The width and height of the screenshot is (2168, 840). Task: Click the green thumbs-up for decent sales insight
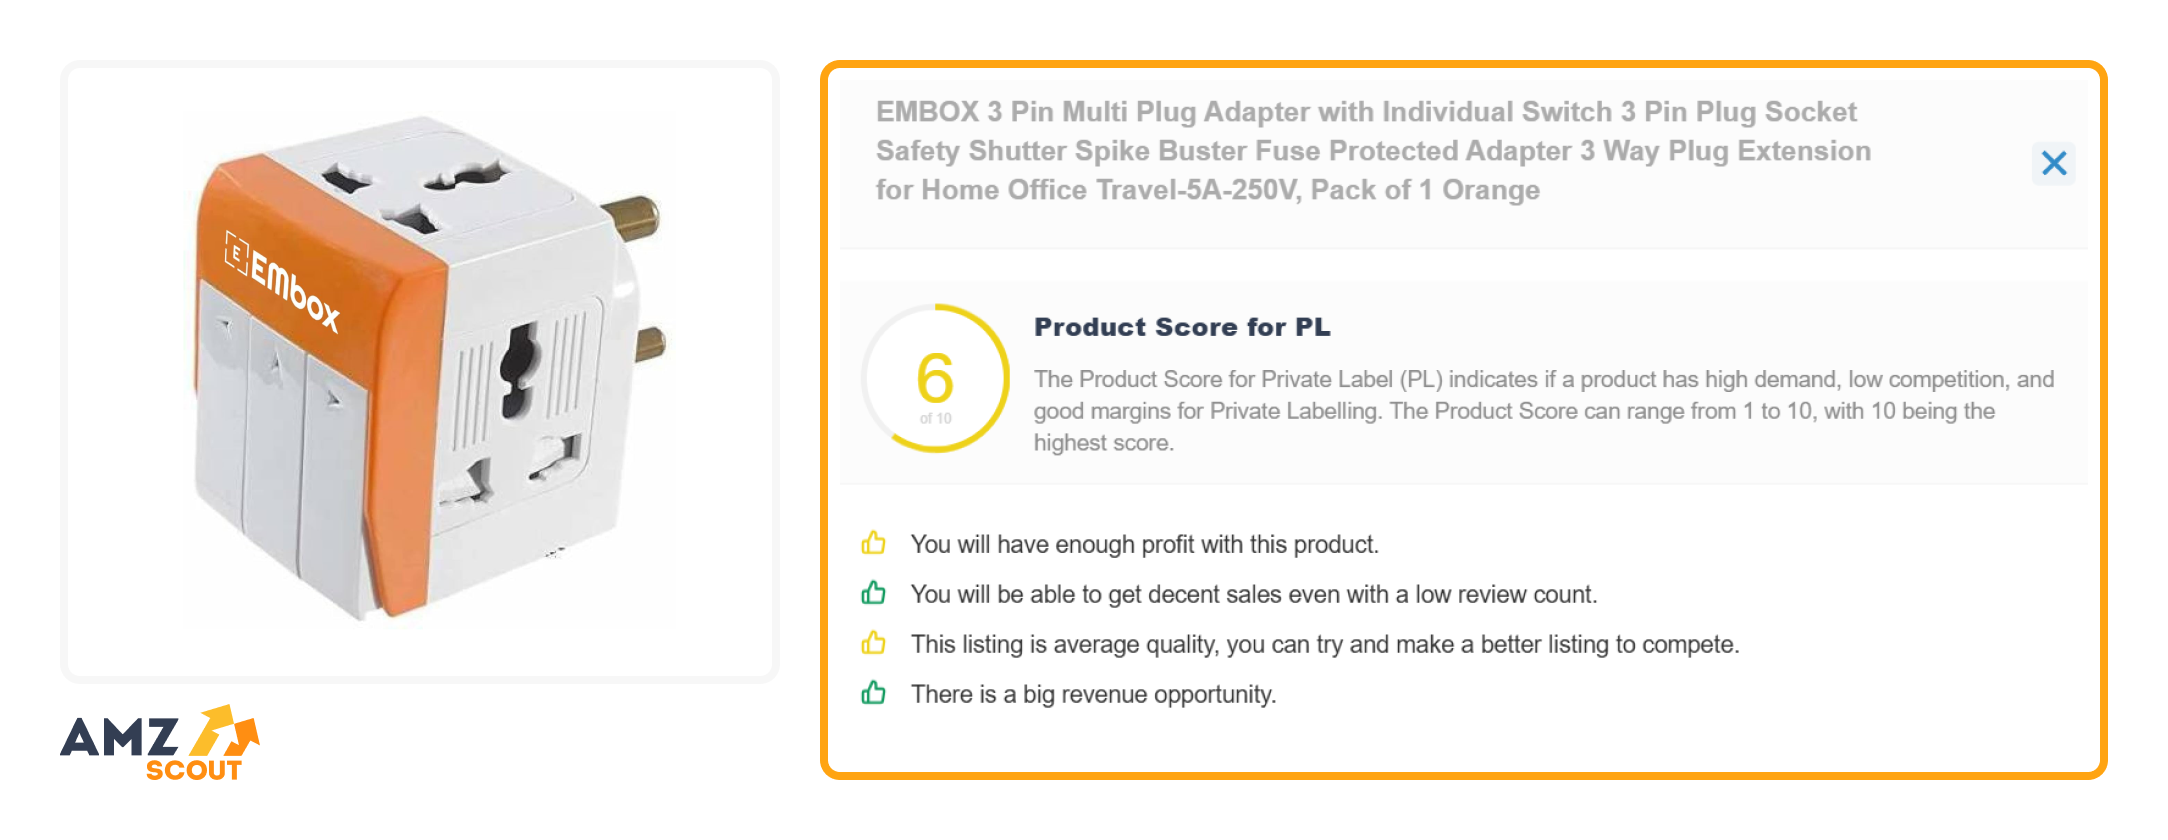pos(872,594)
